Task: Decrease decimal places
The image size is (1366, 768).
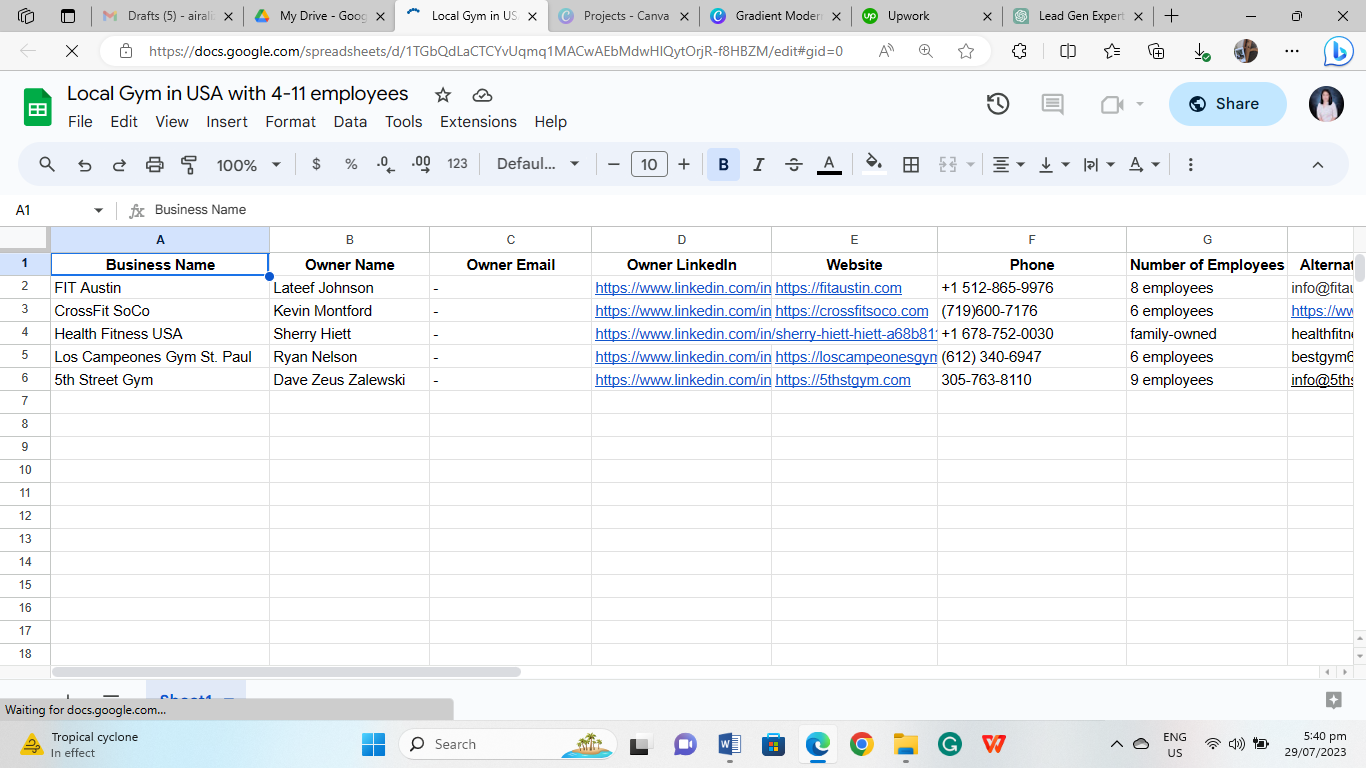Action: coord(386,164)
